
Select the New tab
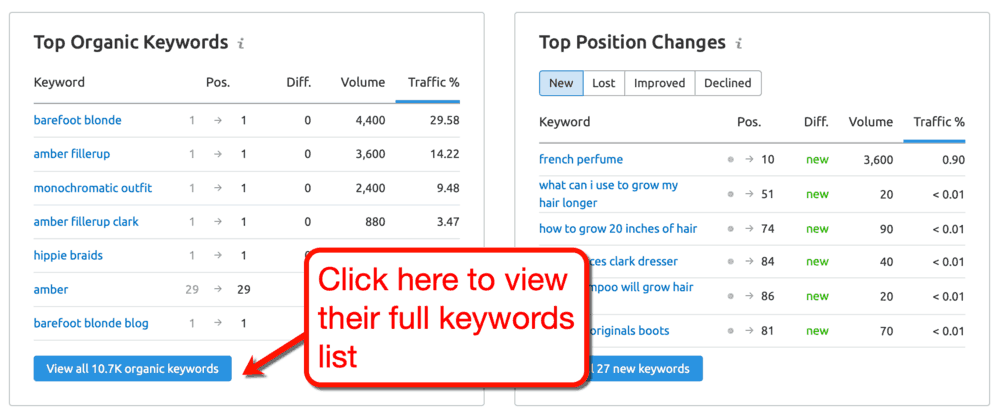pyautogui.click(x=561, y=83)
